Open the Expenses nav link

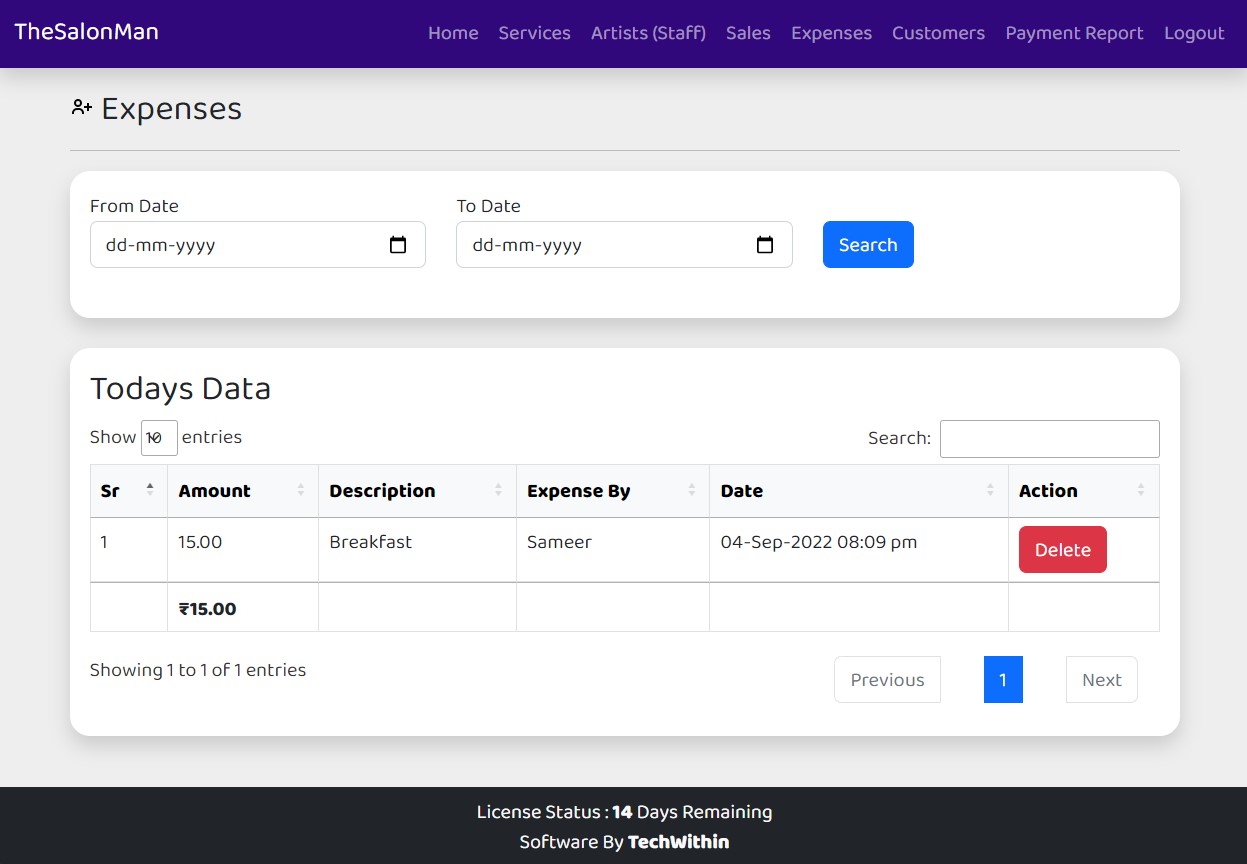pyautogui.click(x=831, y=33)
